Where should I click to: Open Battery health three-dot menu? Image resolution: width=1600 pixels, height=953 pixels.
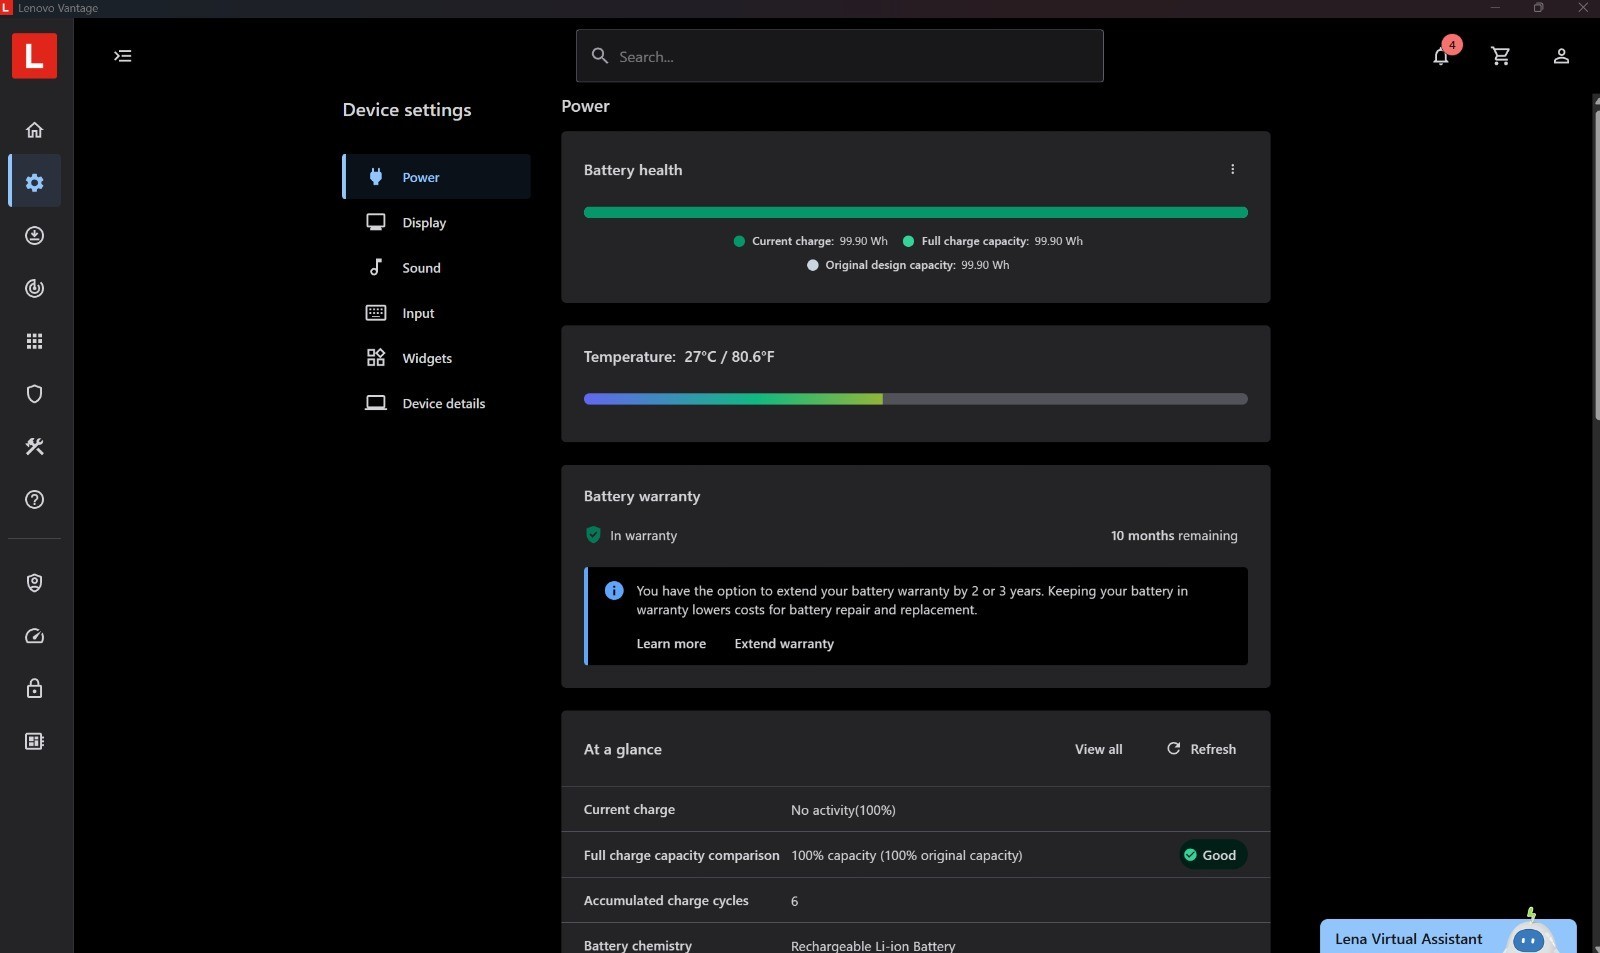click(x=1232, y=170)
